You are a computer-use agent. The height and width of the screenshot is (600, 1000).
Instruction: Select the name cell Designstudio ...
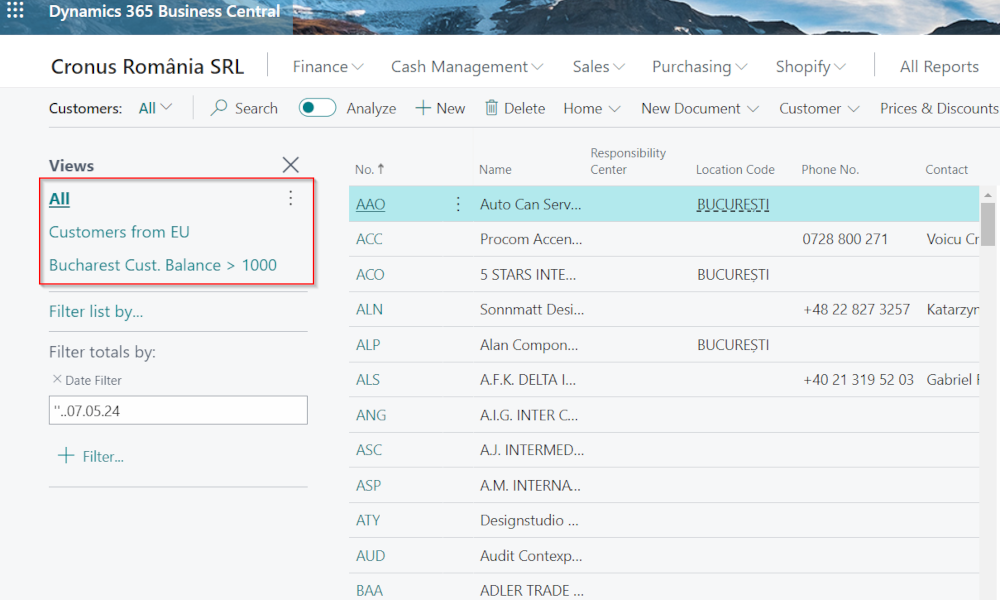[x=529, y=520]
